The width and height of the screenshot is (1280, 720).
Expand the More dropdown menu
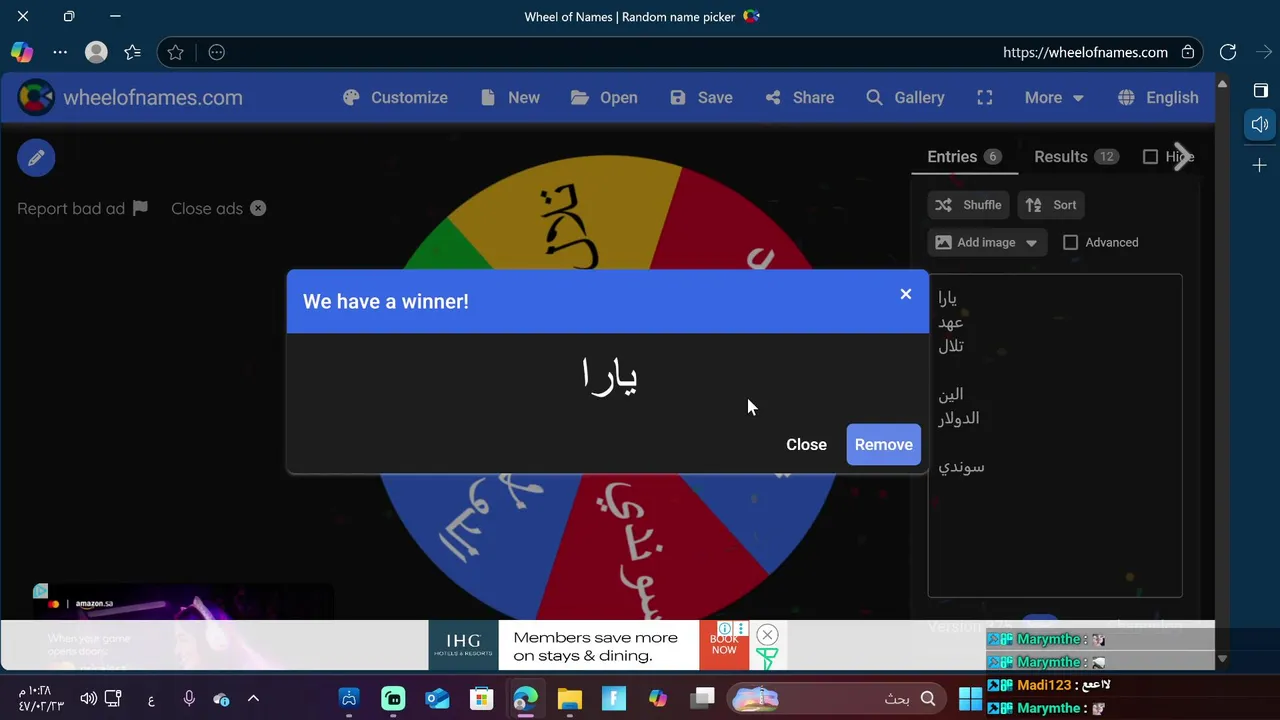tap(1054, 97)
